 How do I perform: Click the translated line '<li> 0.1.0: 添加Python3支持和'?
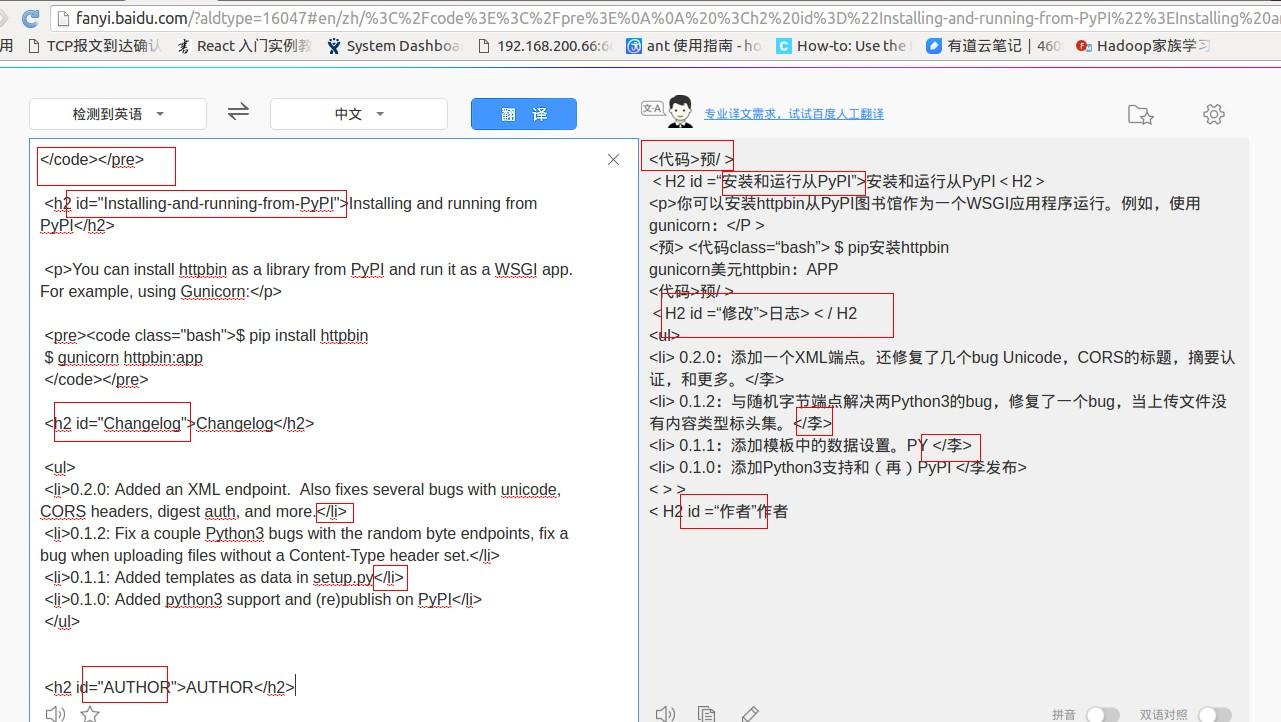click(838, 467)
